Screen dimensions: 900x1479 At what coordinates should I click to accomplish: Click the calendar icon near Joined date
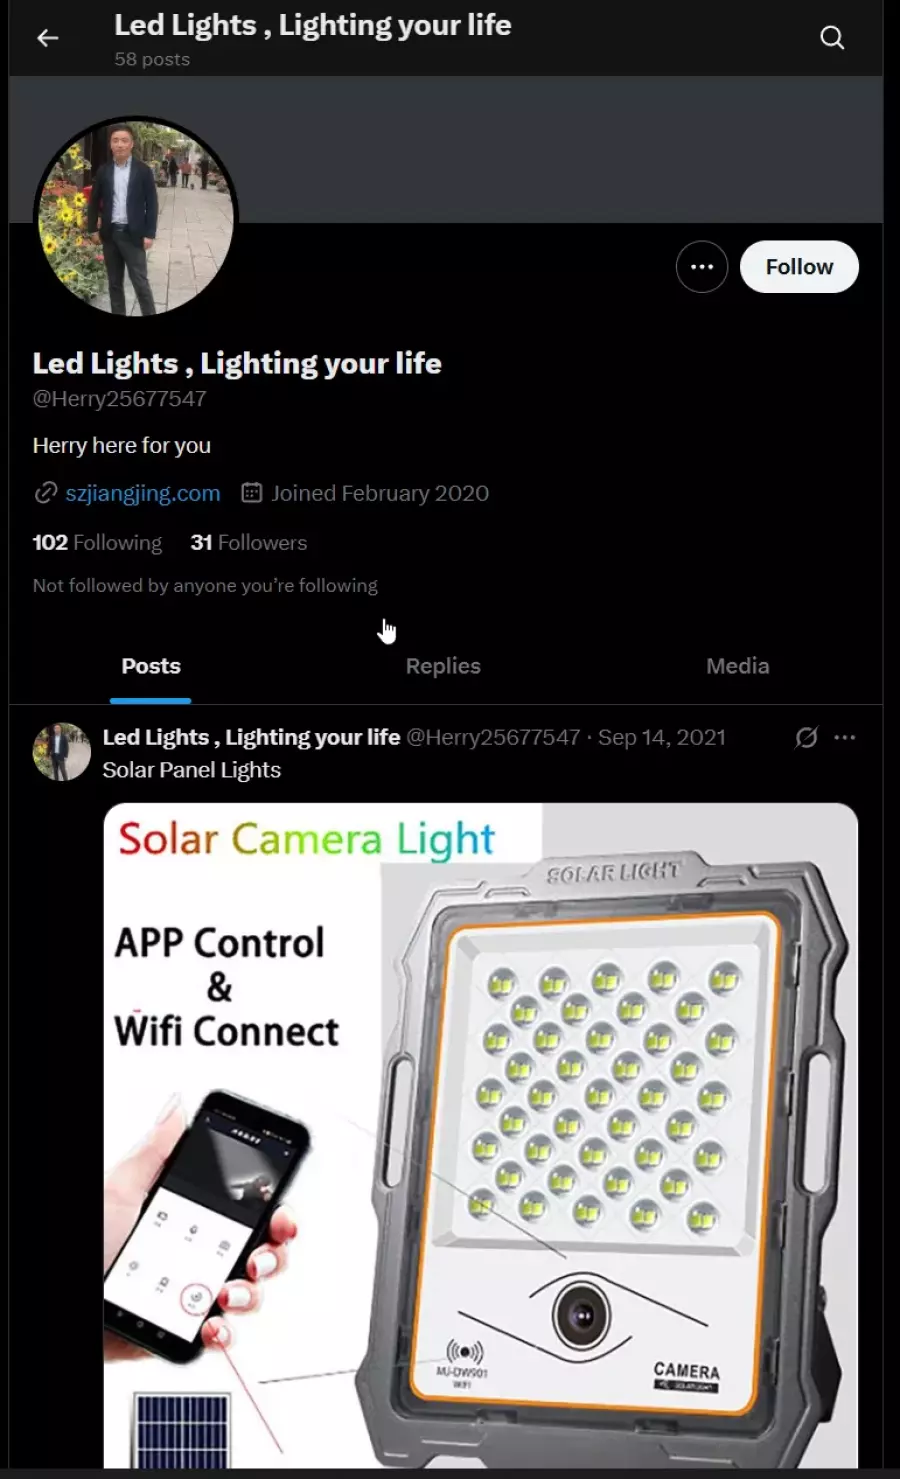(x=252, y=493)
